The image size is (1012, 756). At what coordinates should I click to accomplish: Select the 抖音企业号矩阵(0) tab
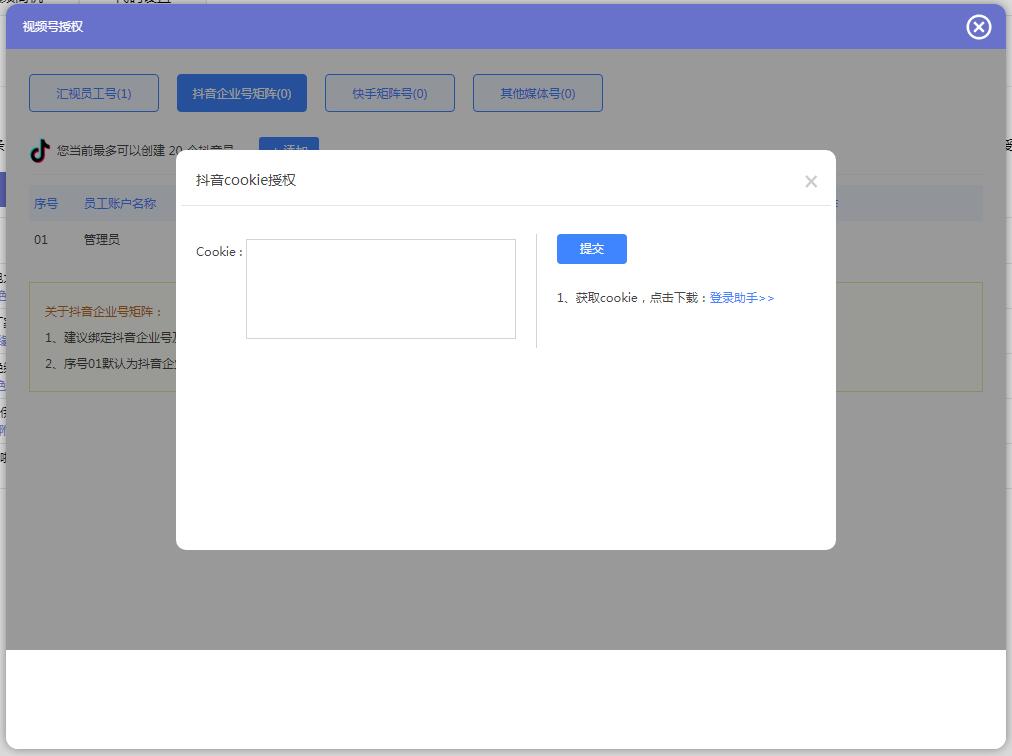[x=242, y=93]
